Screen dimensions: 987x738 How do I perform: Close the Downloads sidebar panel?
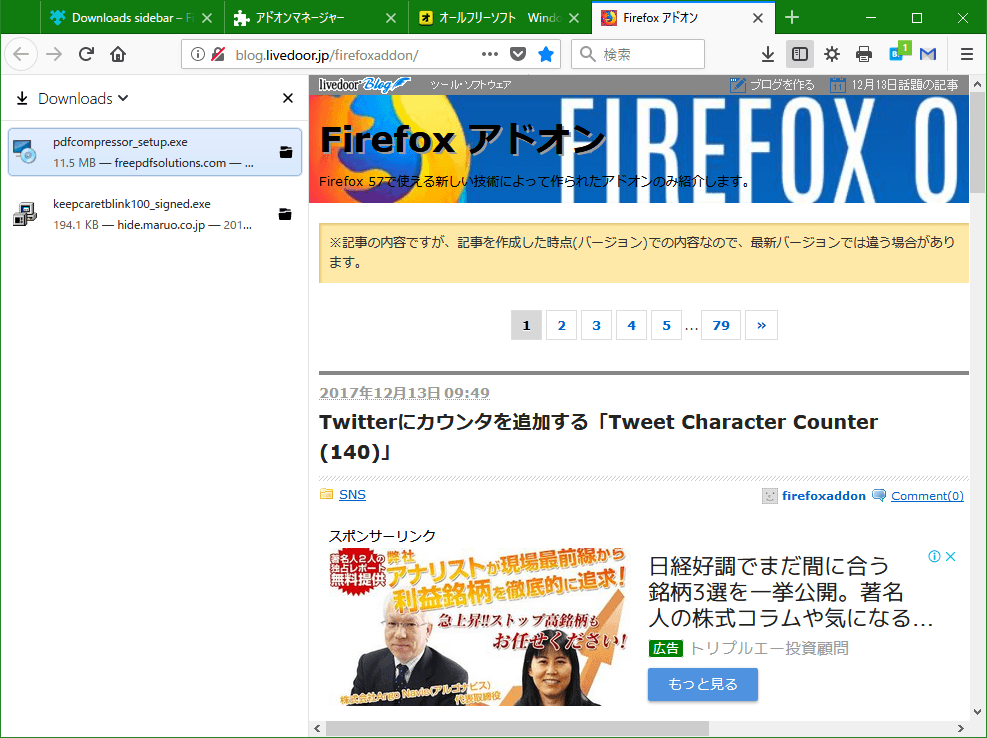point(288,98)
